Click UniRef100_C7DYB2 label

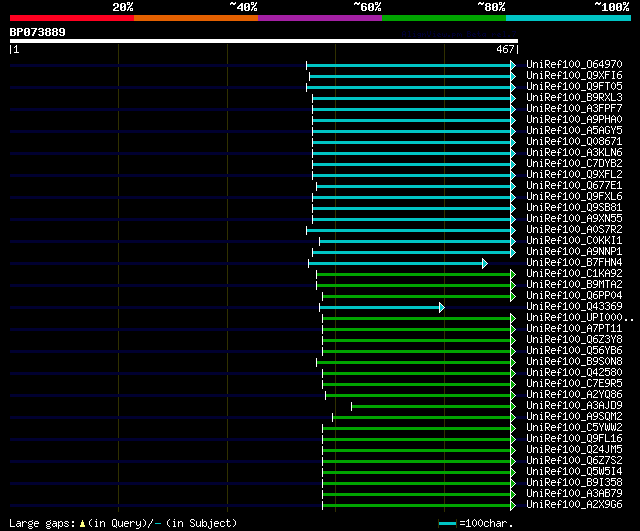pyautogui.click(x=574, y=164)
